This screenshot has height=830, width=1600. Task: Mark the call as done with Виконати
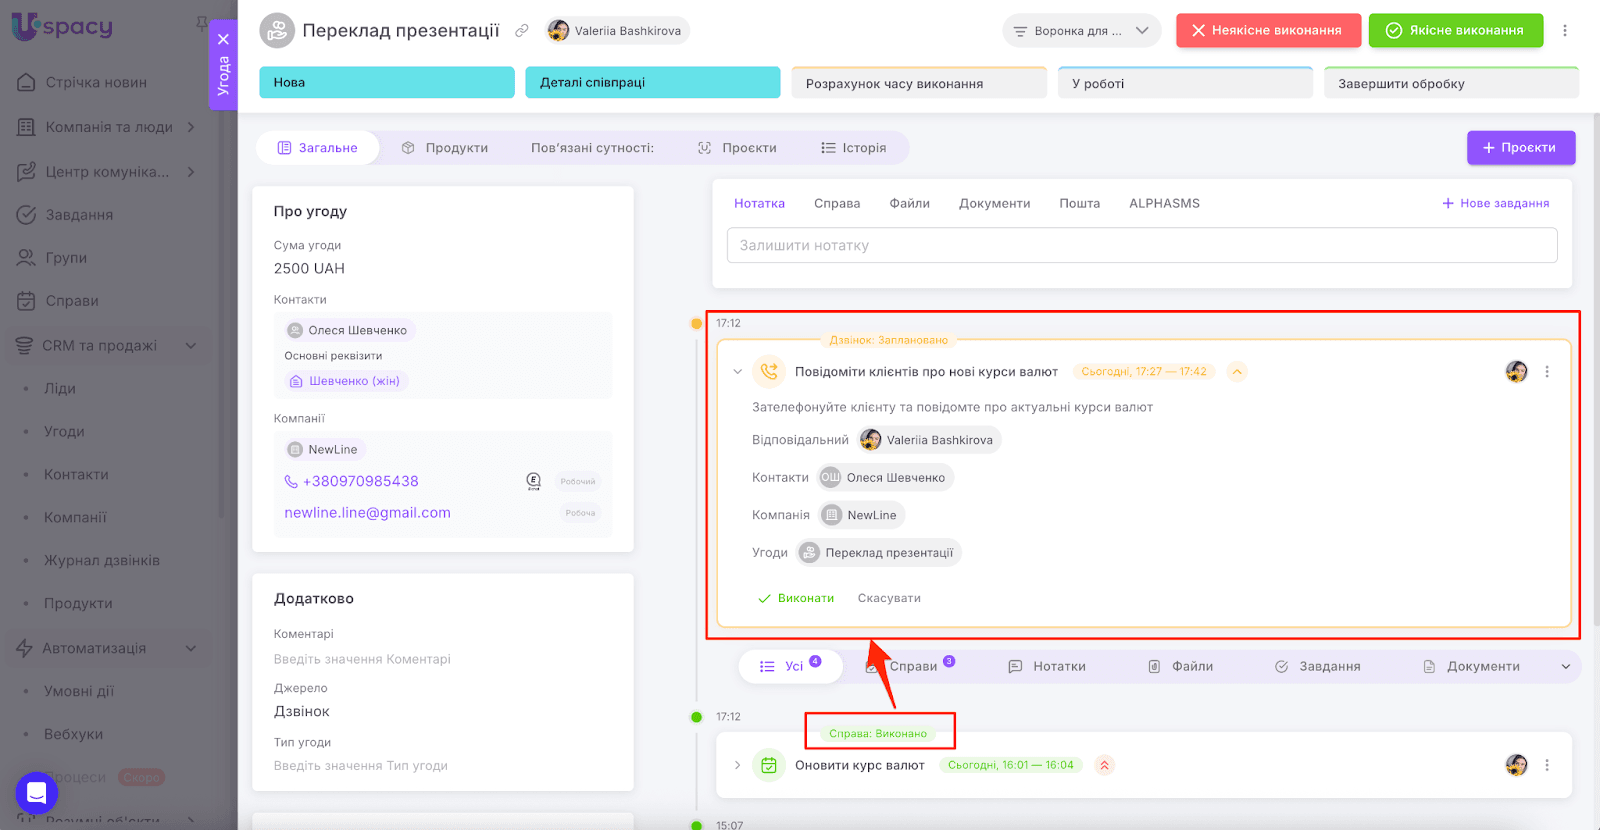pyautogui.click(x=796, y=598)
